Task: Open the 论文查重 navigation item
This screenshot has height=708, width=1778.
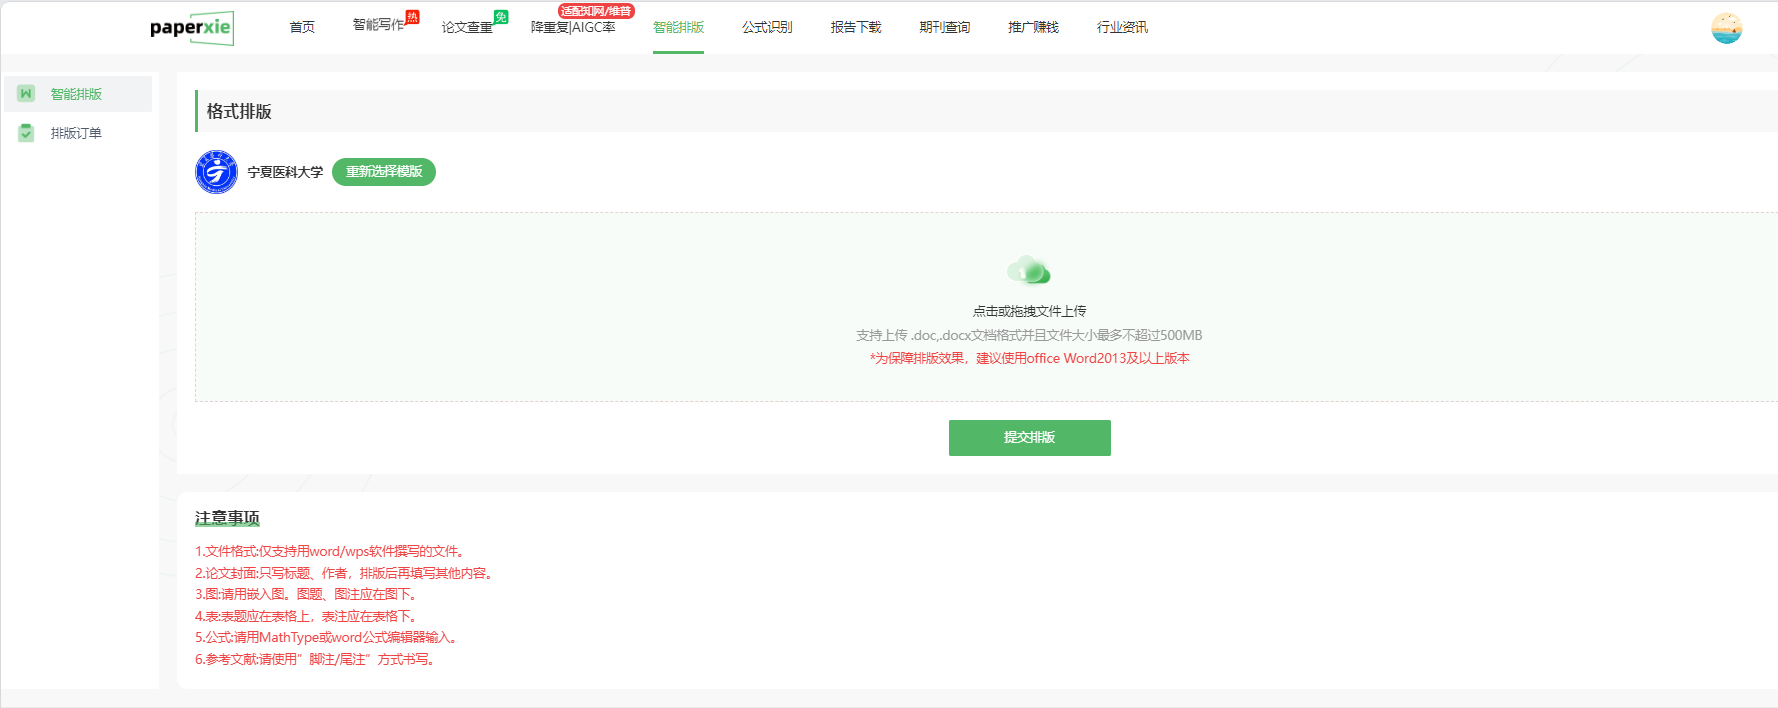Action: tap(467, 28)
